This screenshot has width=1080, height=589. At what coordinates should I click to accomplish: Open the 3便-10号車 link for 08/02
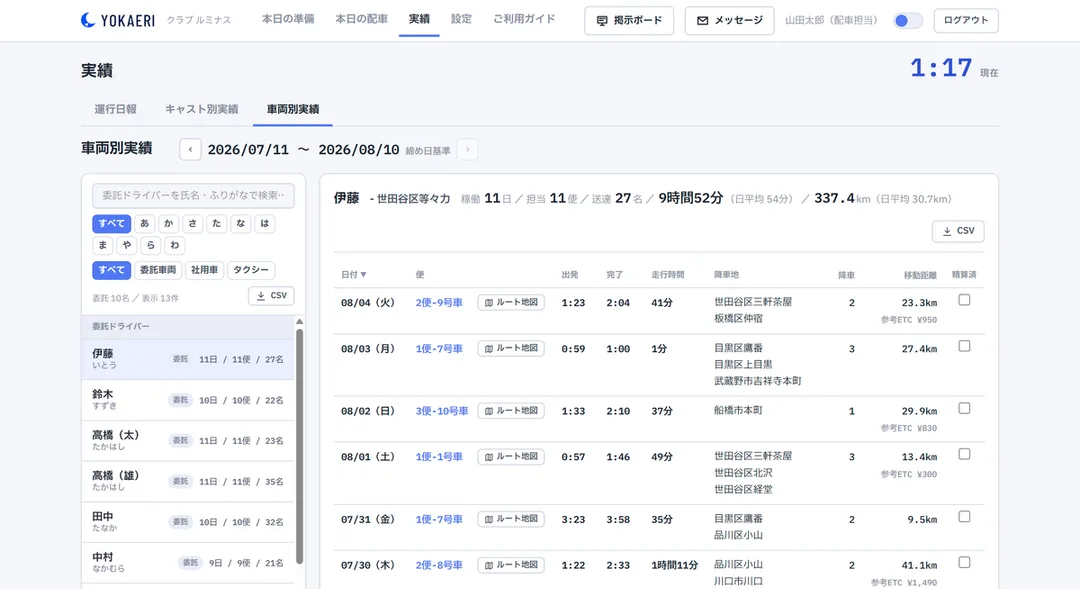click(442, 411)
